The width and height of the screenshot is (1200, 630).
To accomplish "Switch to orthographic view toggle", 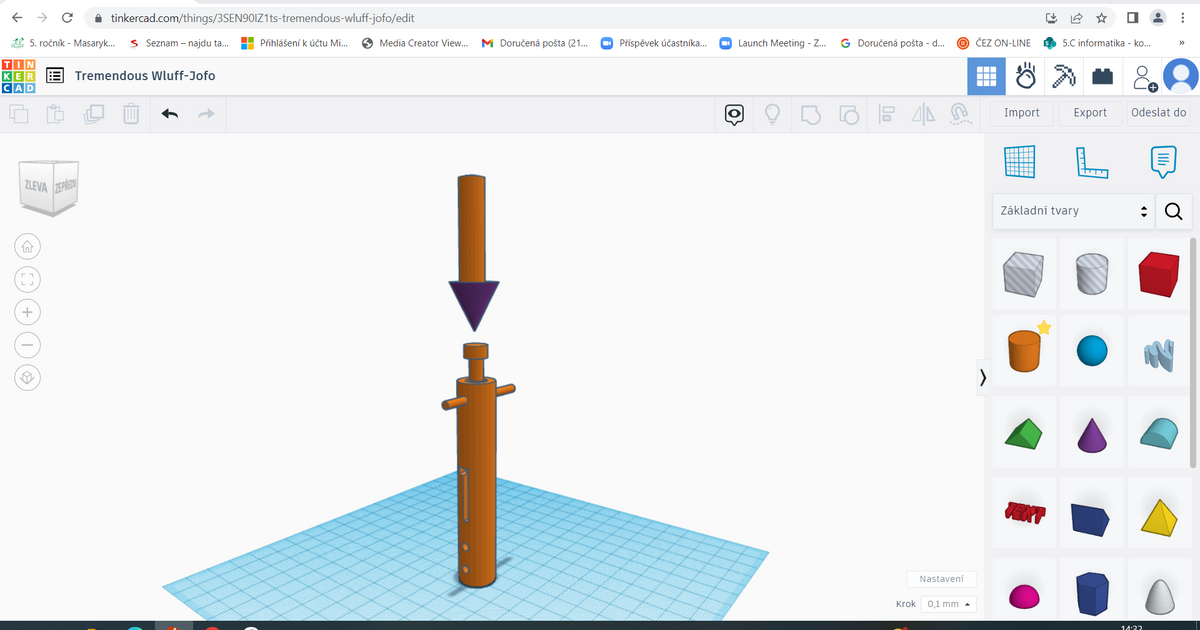I will click(27, 377).
